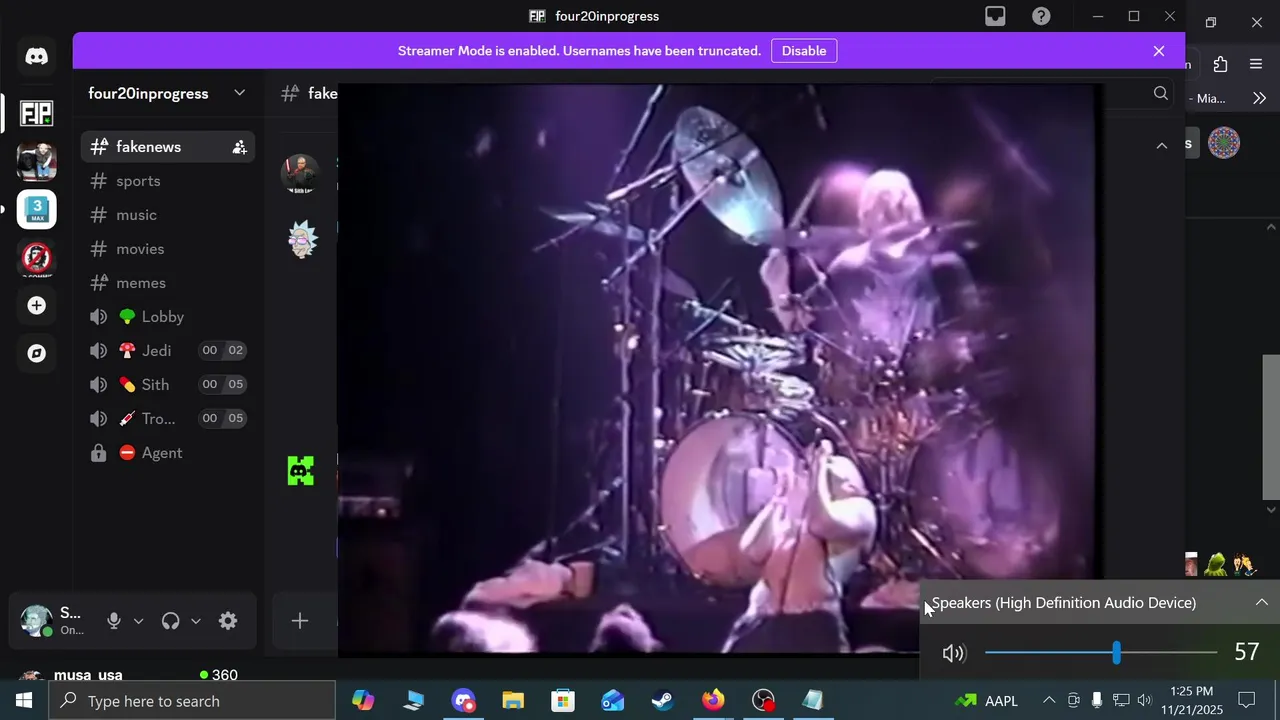Open output device options arrow beside the headphones
Screen dimensions: 1280x720
tap(196, 621)
